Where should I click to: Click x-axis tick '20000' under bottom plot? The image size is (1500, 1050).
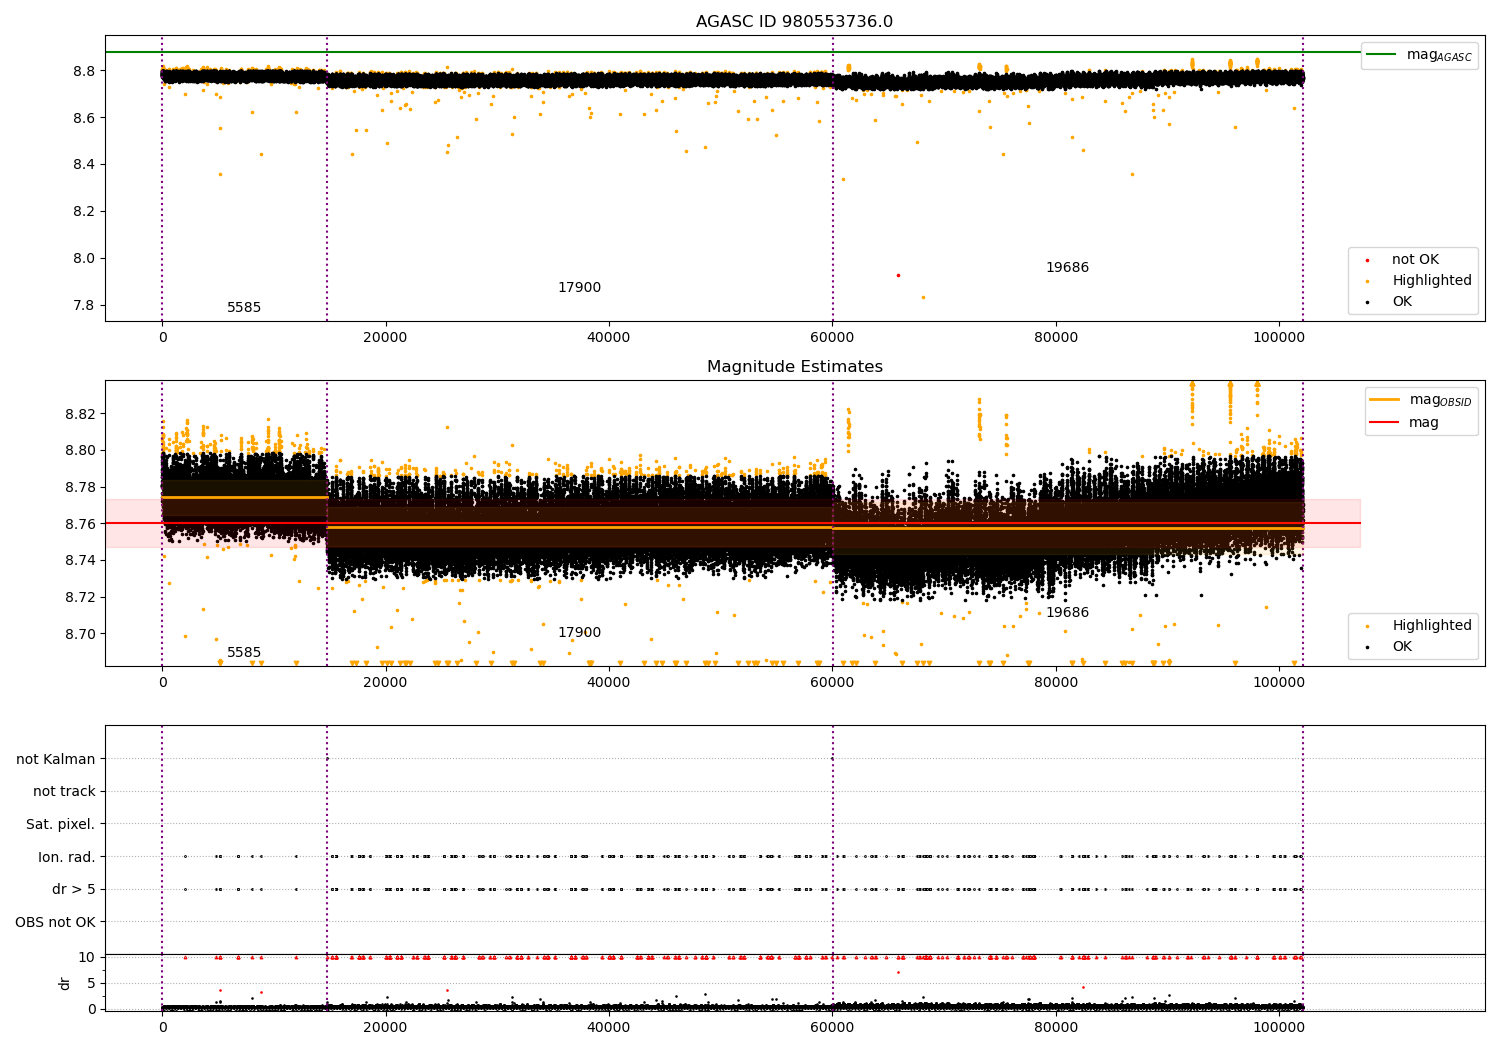coord(385,1028)
